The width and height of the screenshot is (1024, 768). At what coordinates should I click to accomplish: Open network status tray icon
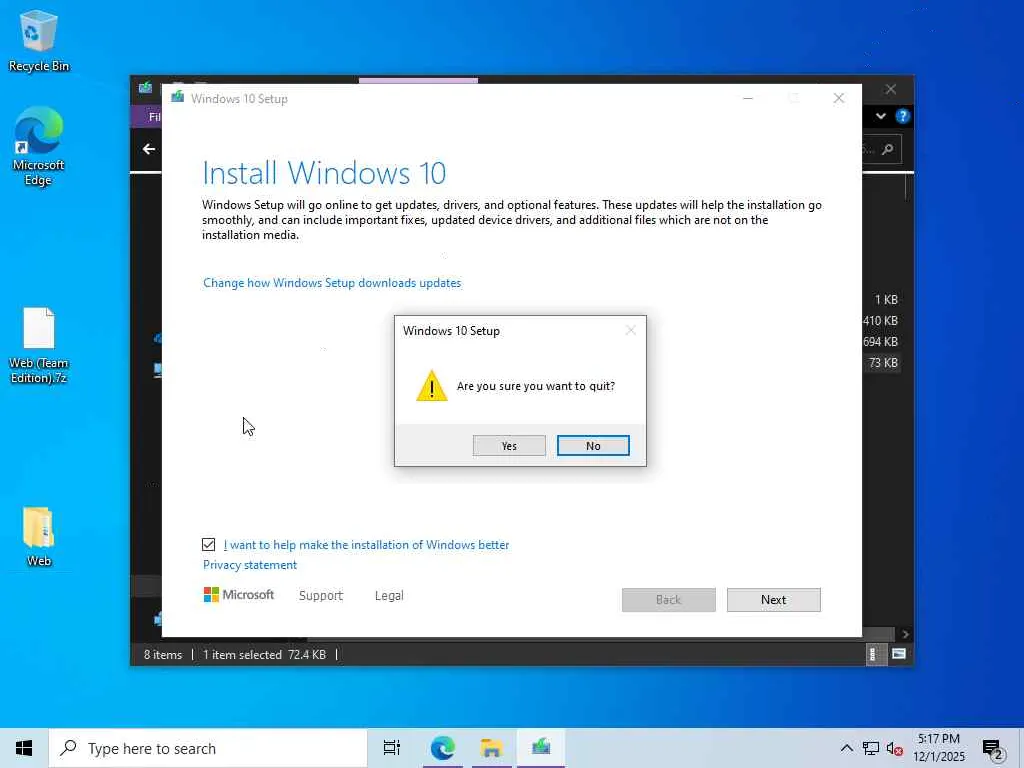pos(871,748)
